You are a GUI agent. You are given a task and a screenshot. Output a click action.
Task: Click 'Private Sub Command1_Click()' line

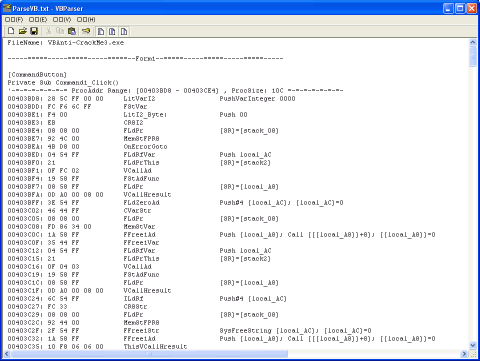pos(63,83)
